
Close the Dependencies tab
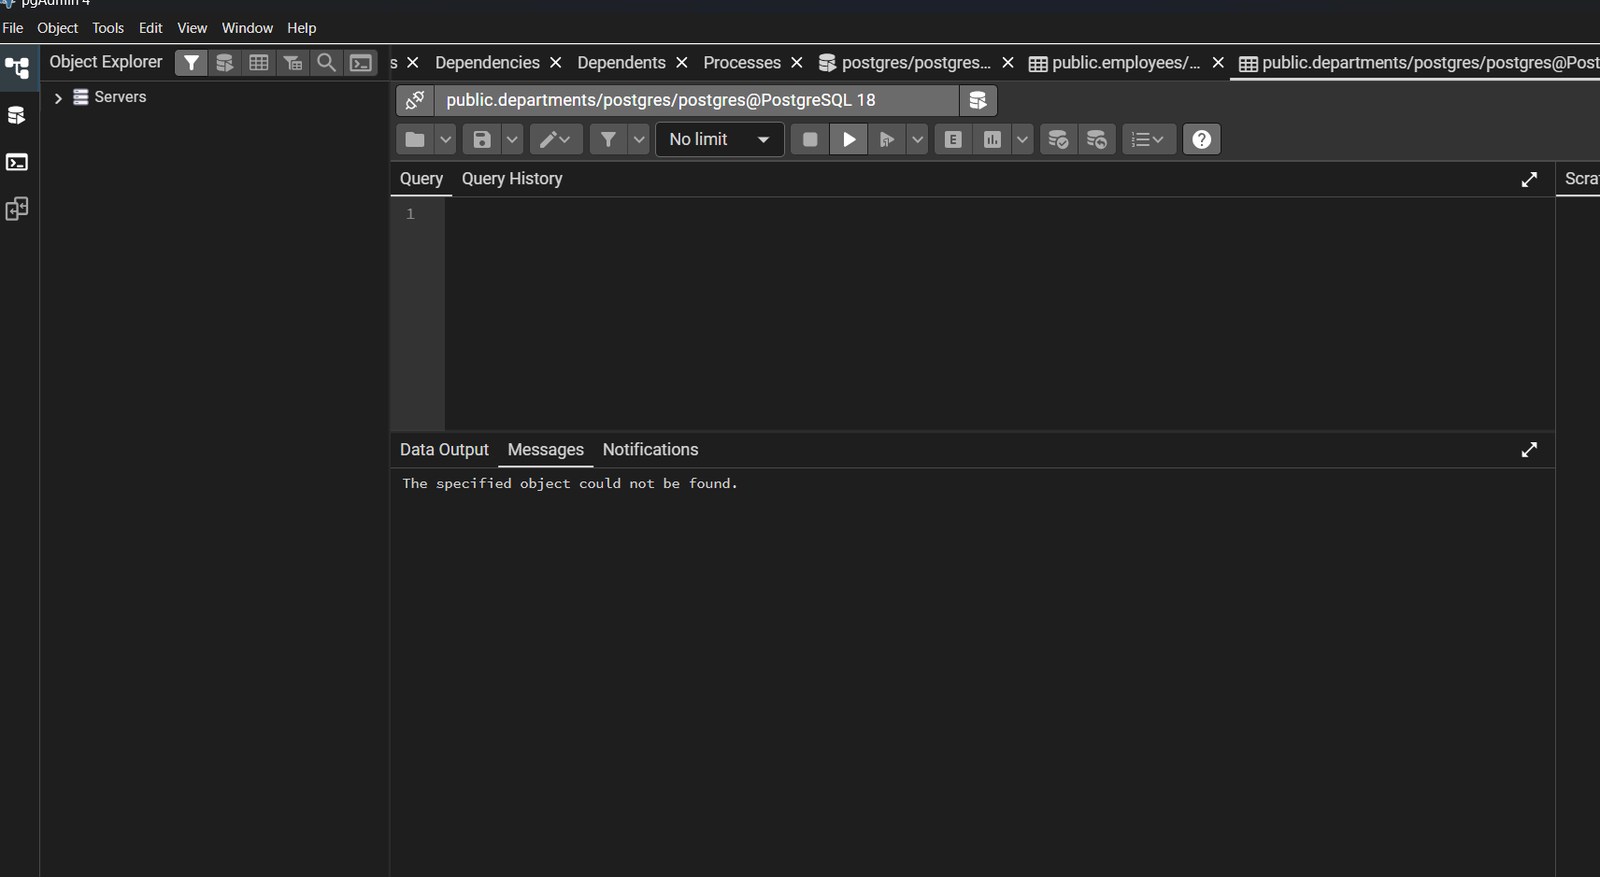coord(556,63)
